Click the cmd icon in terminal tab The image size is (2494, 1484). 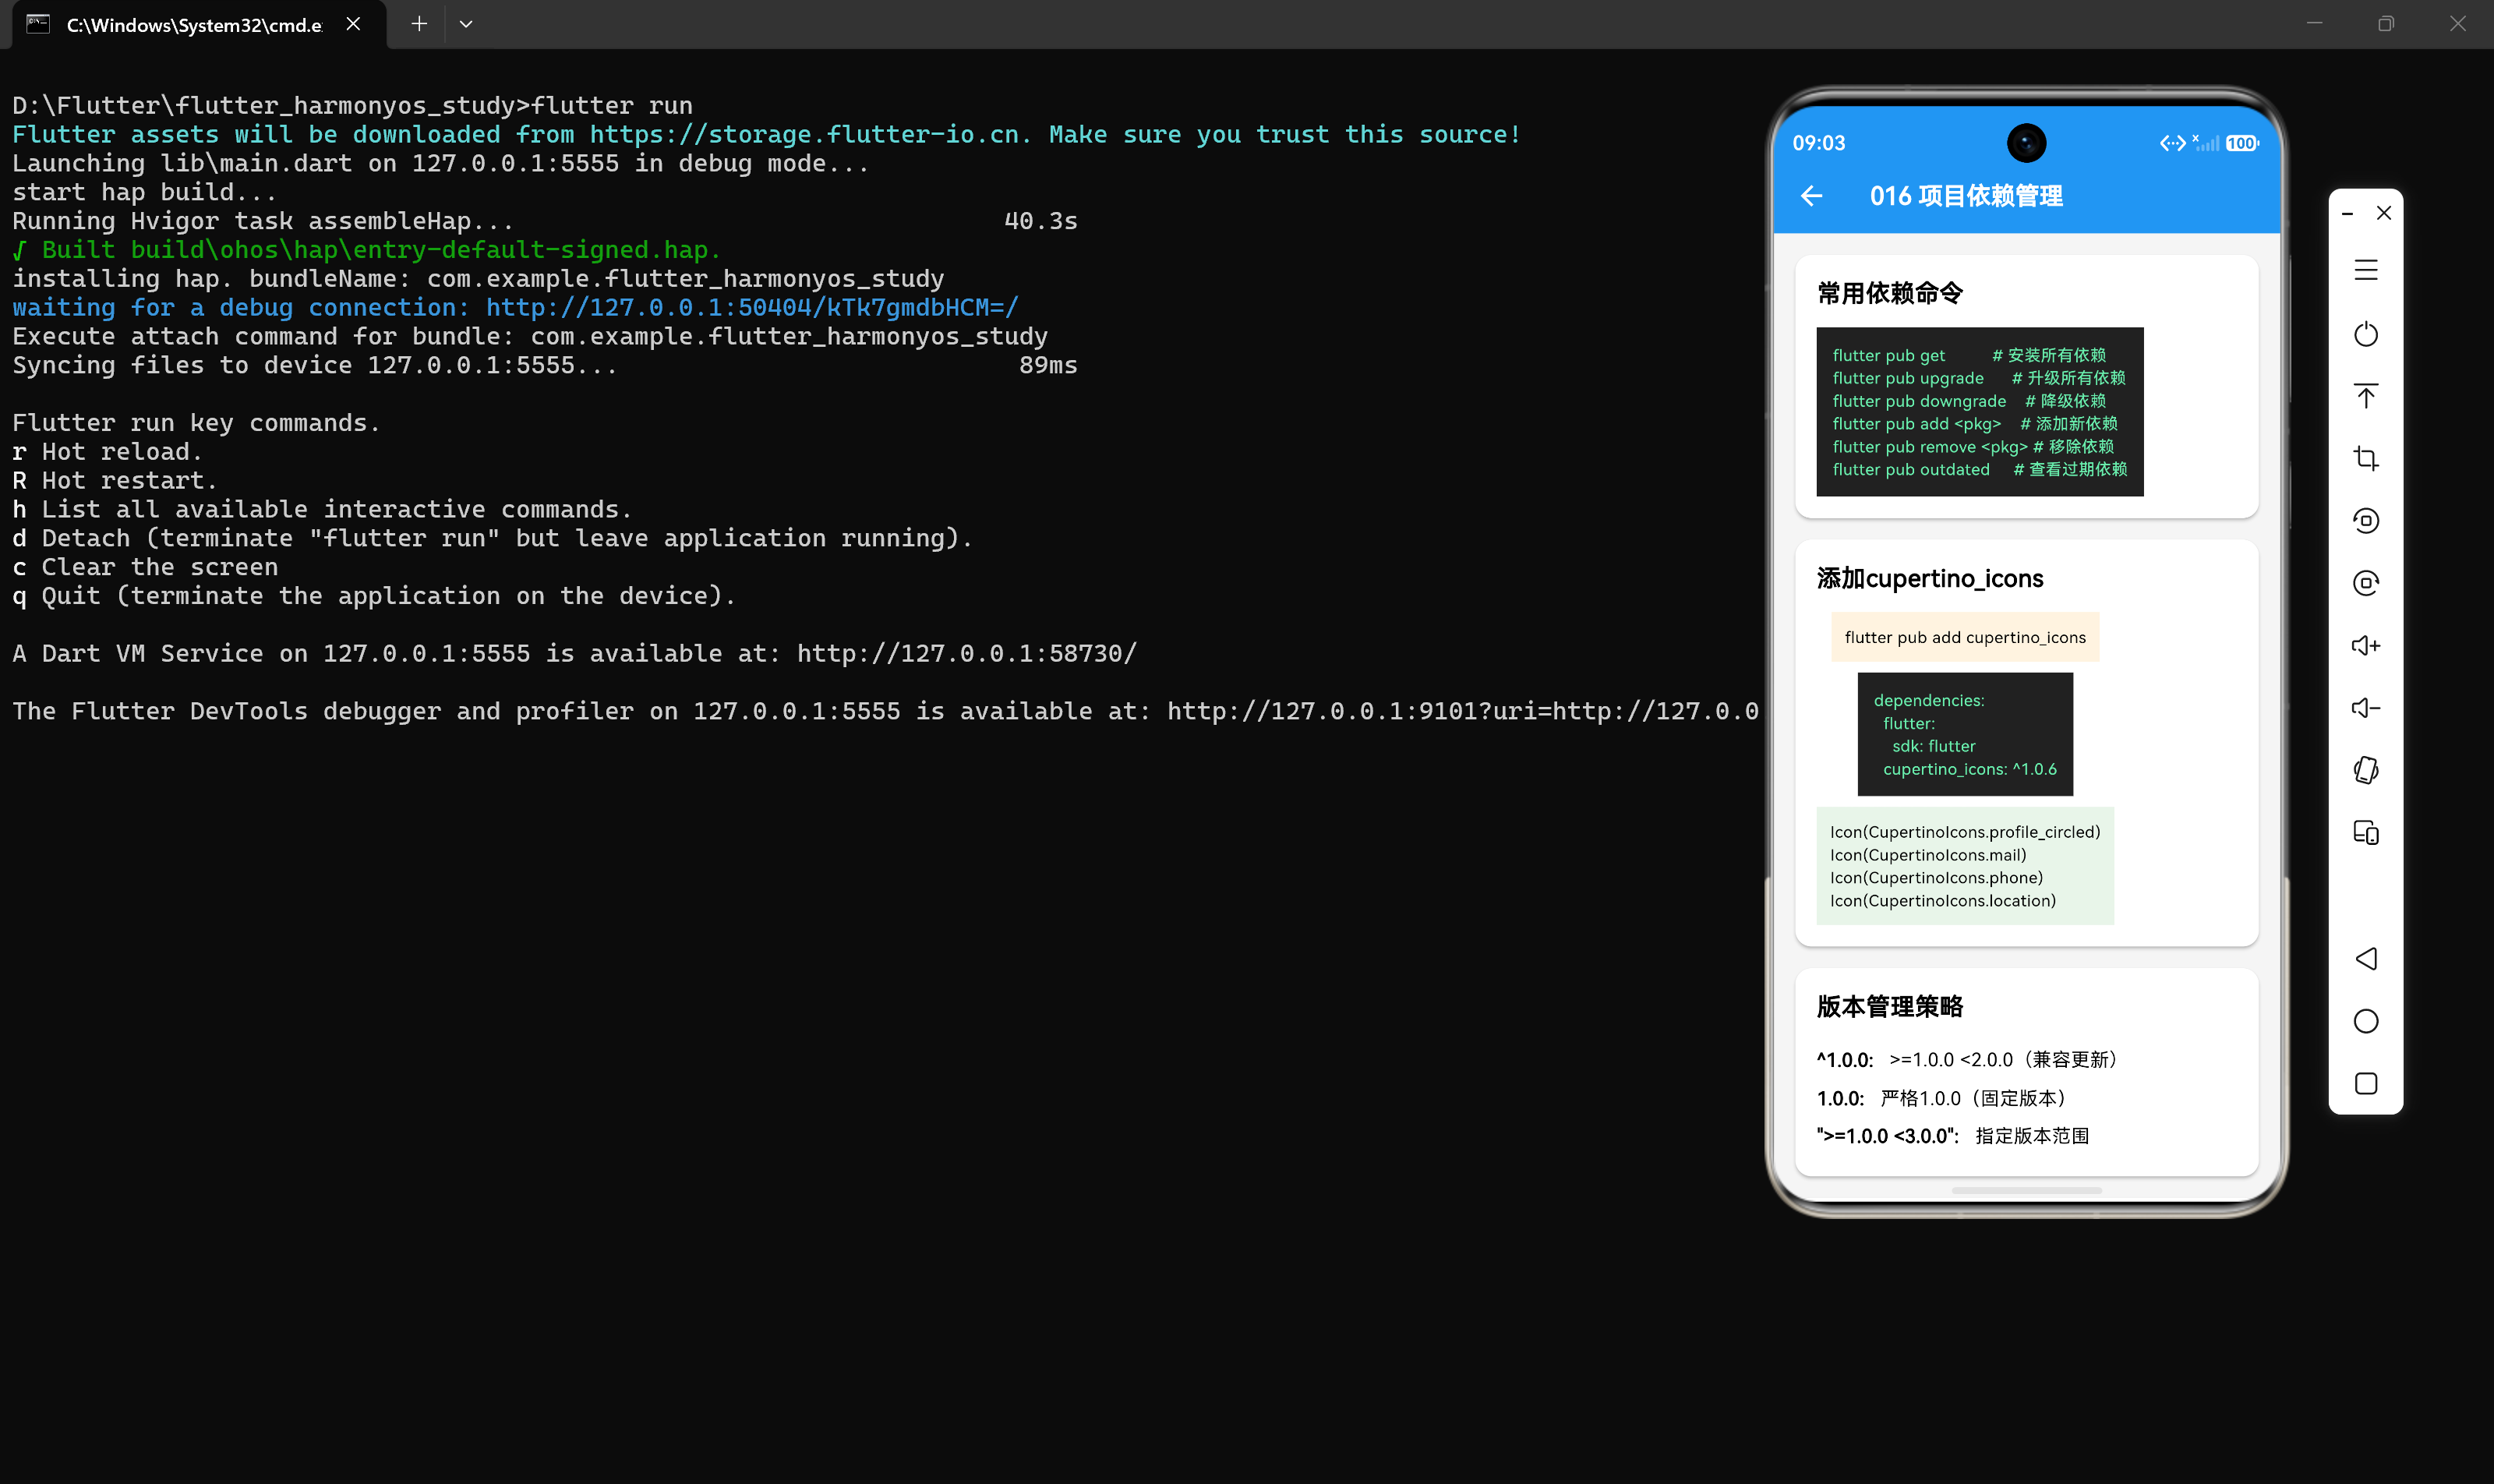click(38, 24)
